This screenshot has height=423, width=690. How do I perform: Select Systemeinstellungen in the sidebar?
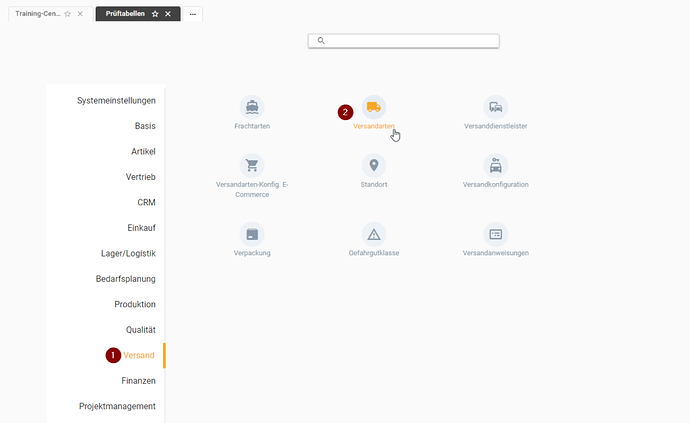116,101
